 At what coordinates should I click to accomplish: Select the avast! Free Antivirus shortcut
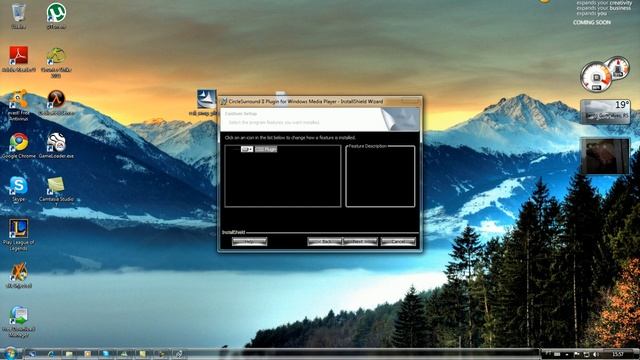tap(18, 104)
